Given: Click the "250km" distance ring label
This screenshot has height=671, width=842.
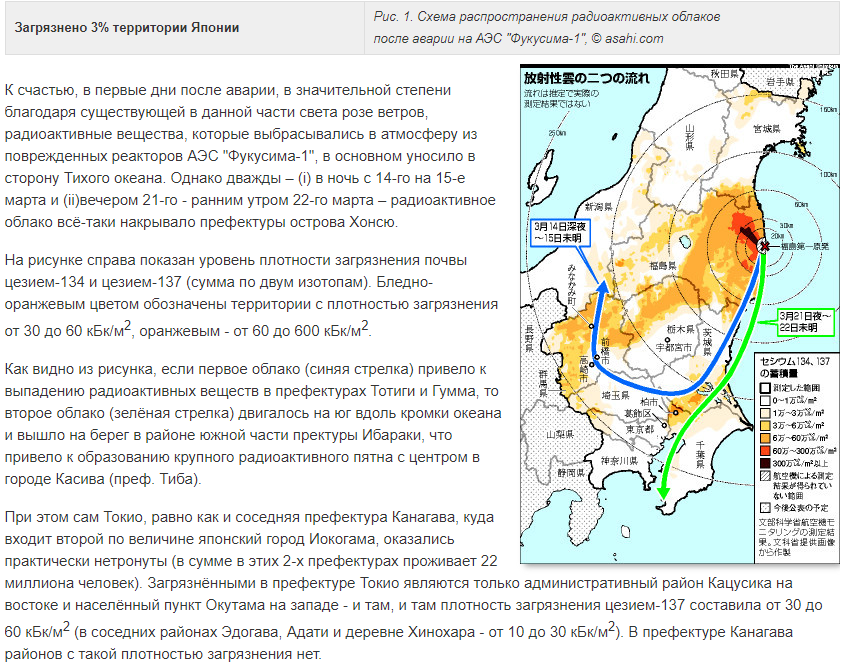Looking at the screenshot, I should click(x=557, y=133).
